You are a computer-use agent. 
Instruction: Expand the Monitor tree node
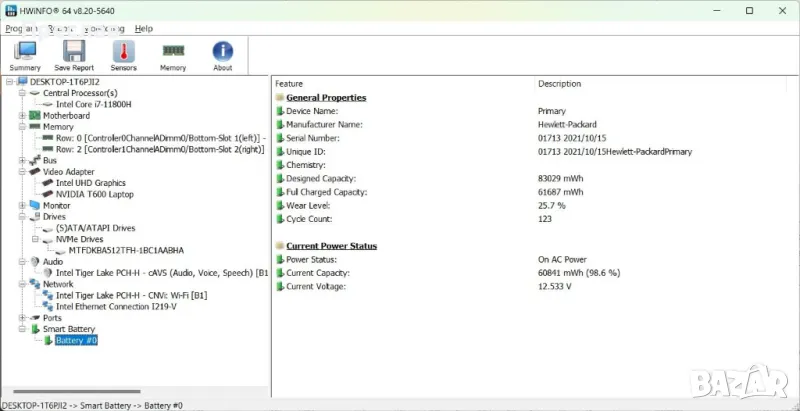(x=22, y=206)
